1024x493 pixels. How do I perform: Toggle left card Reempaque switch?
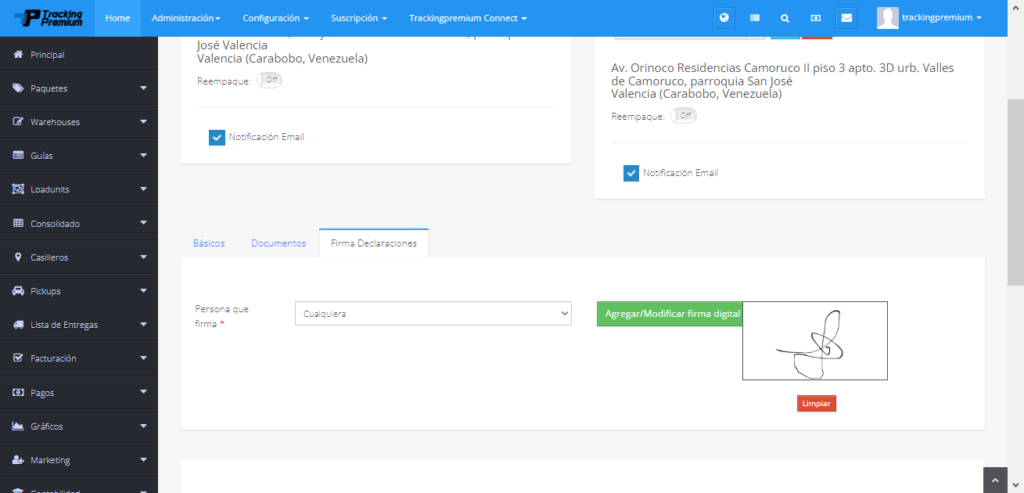(270, 80)
